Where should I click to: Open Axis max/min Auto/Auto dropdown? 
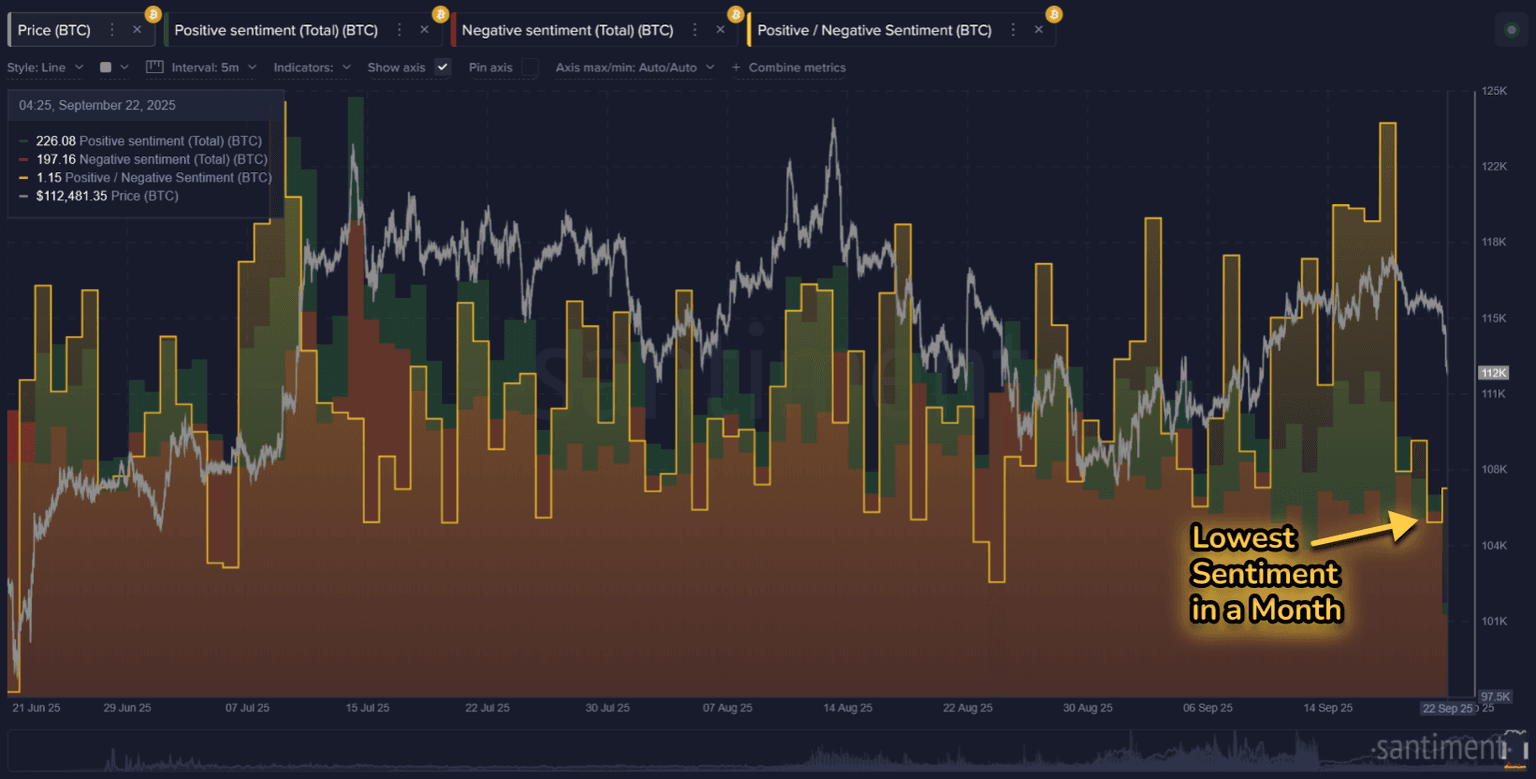634,67
